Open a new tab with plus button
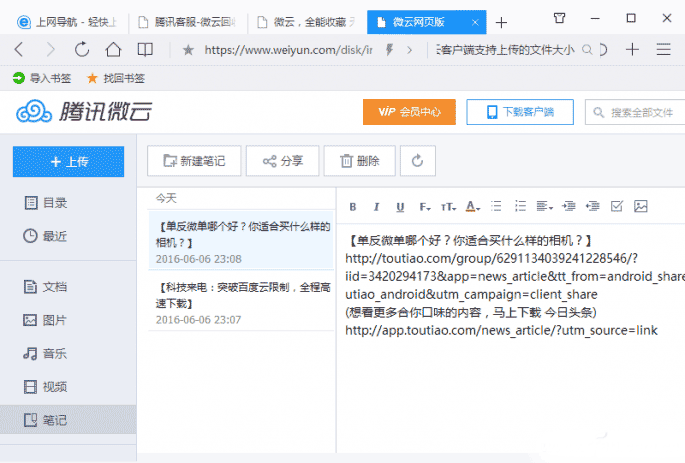685x463 pixels. (502, 22)
